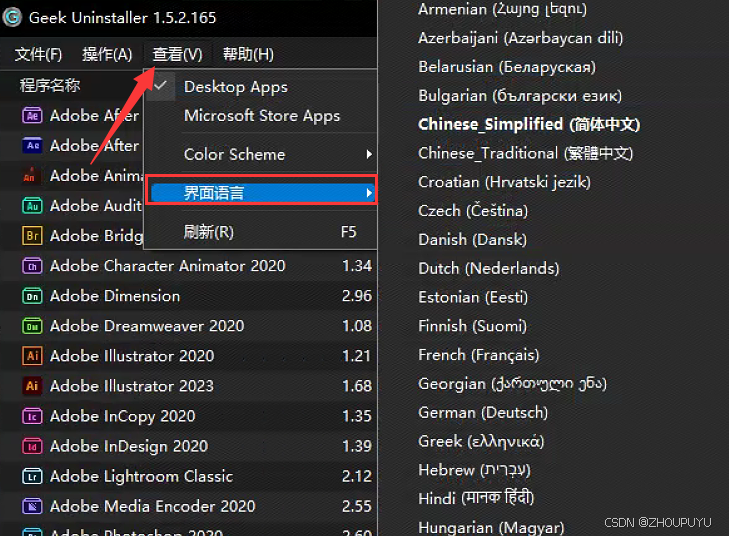Viewport: 729px width, 536px height.
Task: Open the 界面语言 language submenu
Action: [262, 192]
